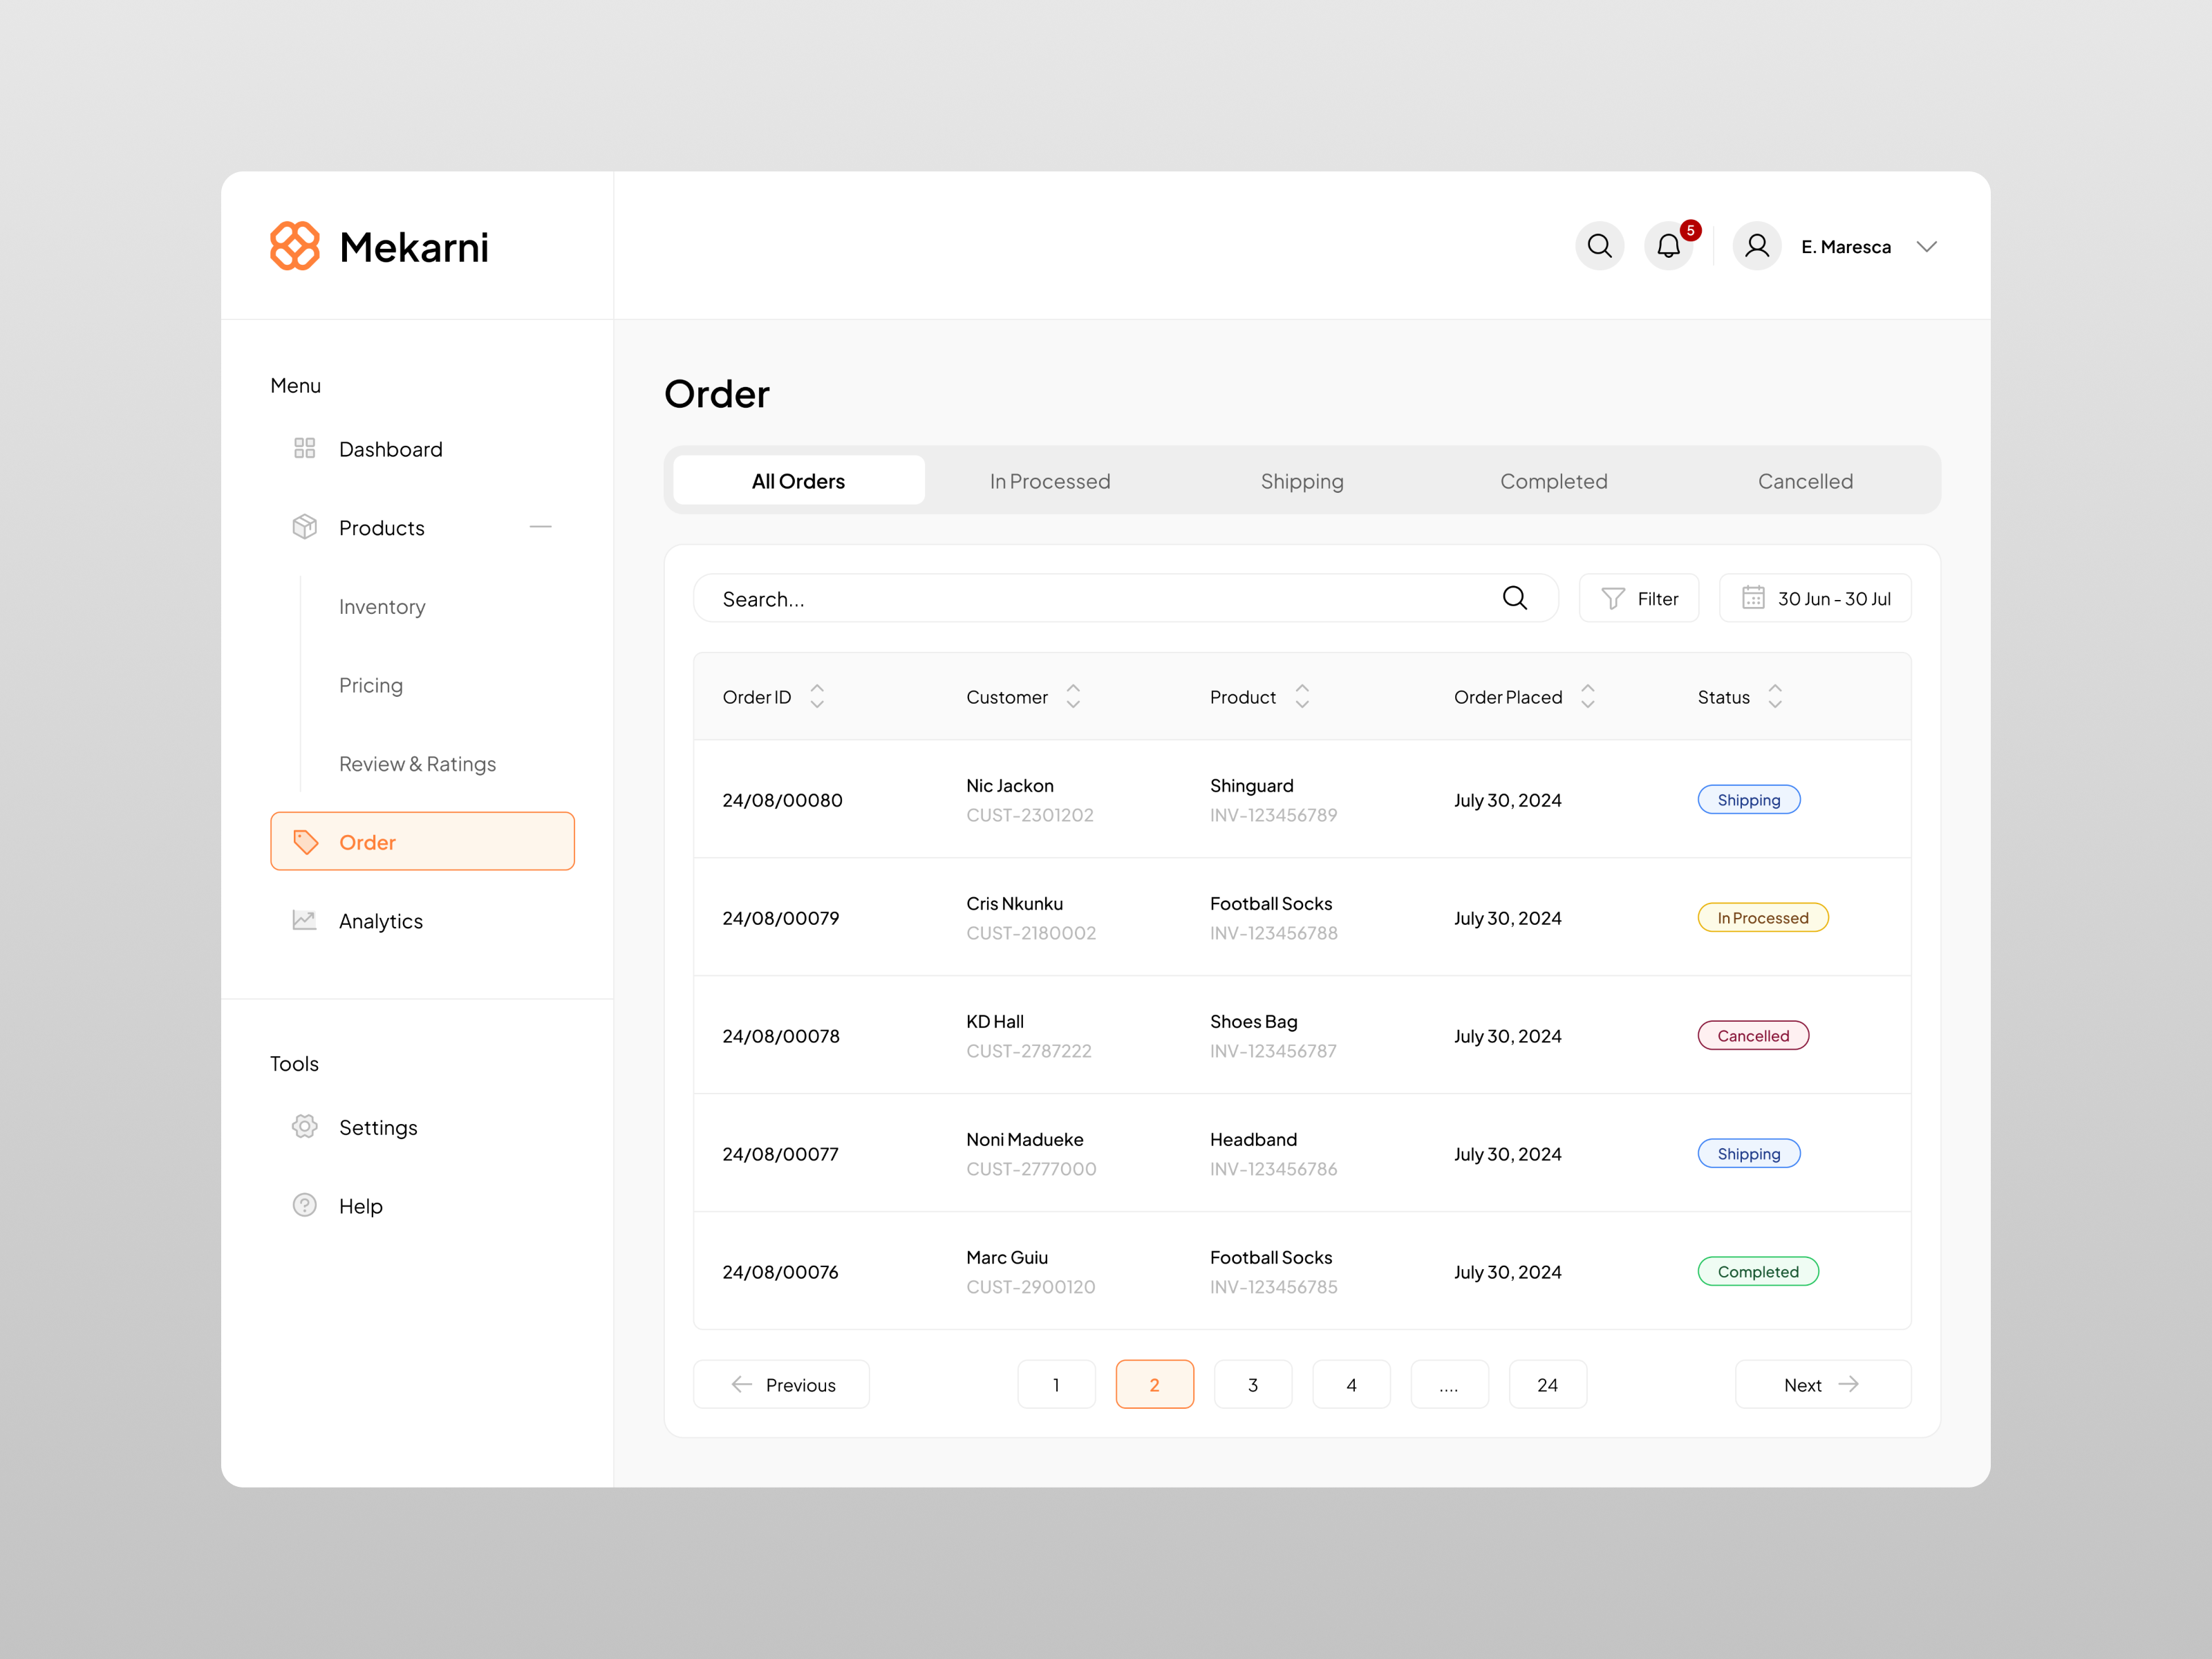Open the Filter options
The image size is (2212, 1659).
(1639, 598)
